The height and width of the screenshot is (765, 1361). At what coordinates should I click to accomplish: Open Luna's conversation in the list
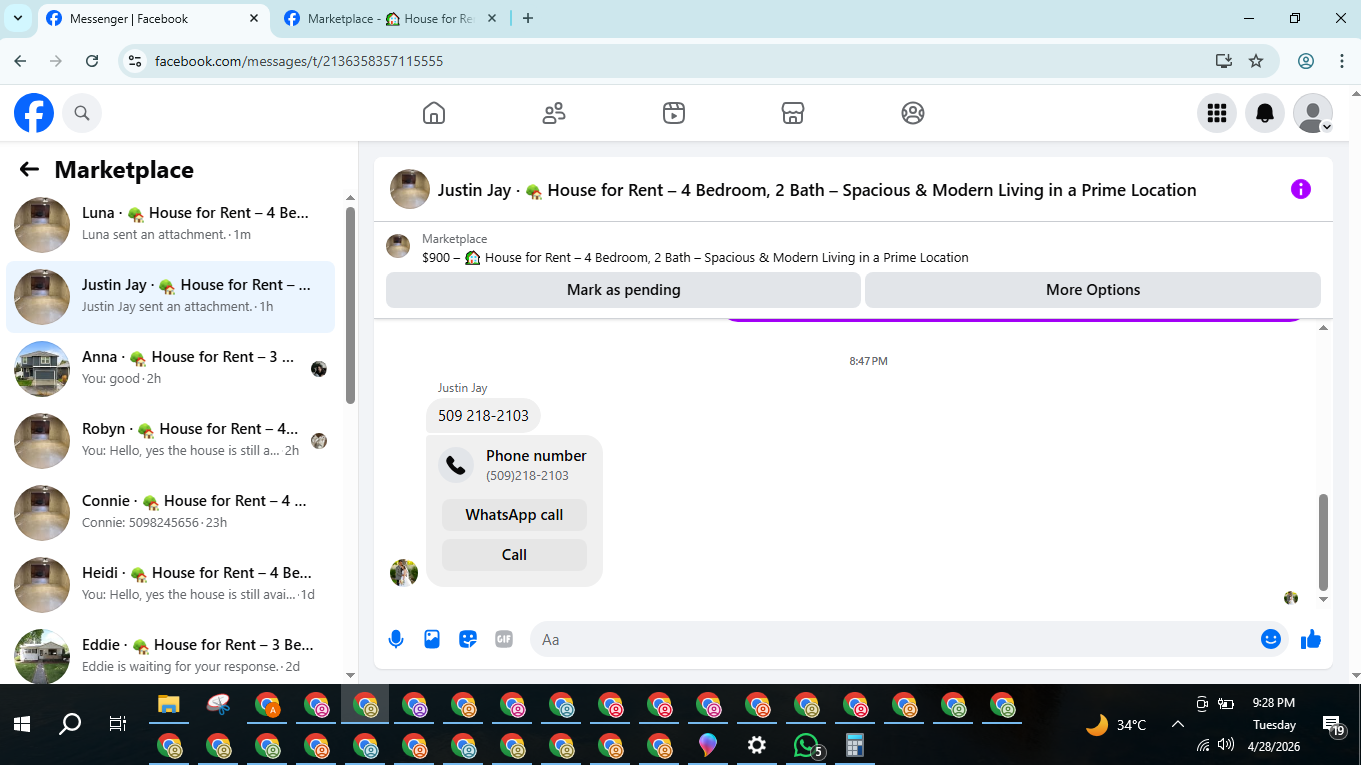pyautogui.click(x=171, y=225)
